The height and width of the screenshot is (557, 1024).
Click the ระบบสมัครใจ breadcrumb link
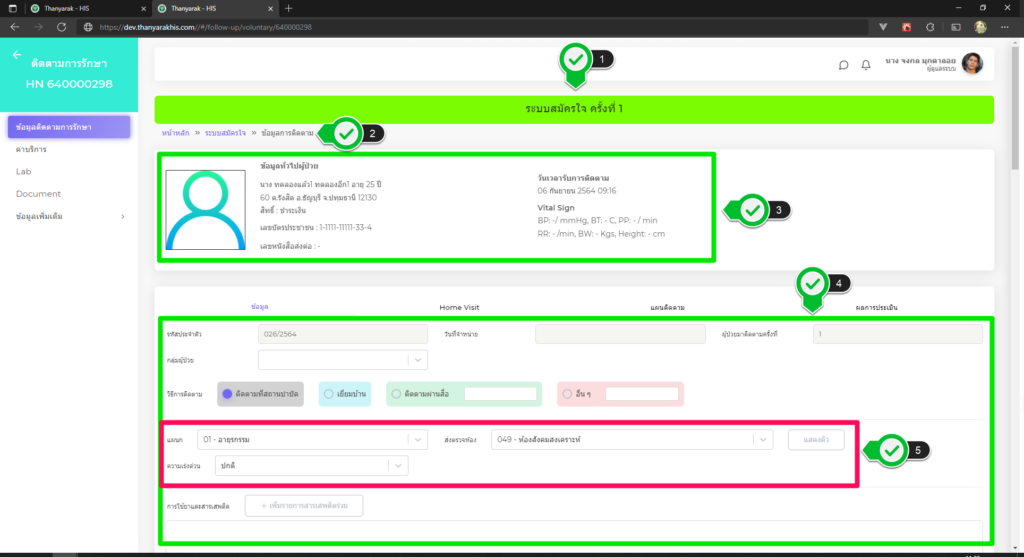(x=225, y=133)
